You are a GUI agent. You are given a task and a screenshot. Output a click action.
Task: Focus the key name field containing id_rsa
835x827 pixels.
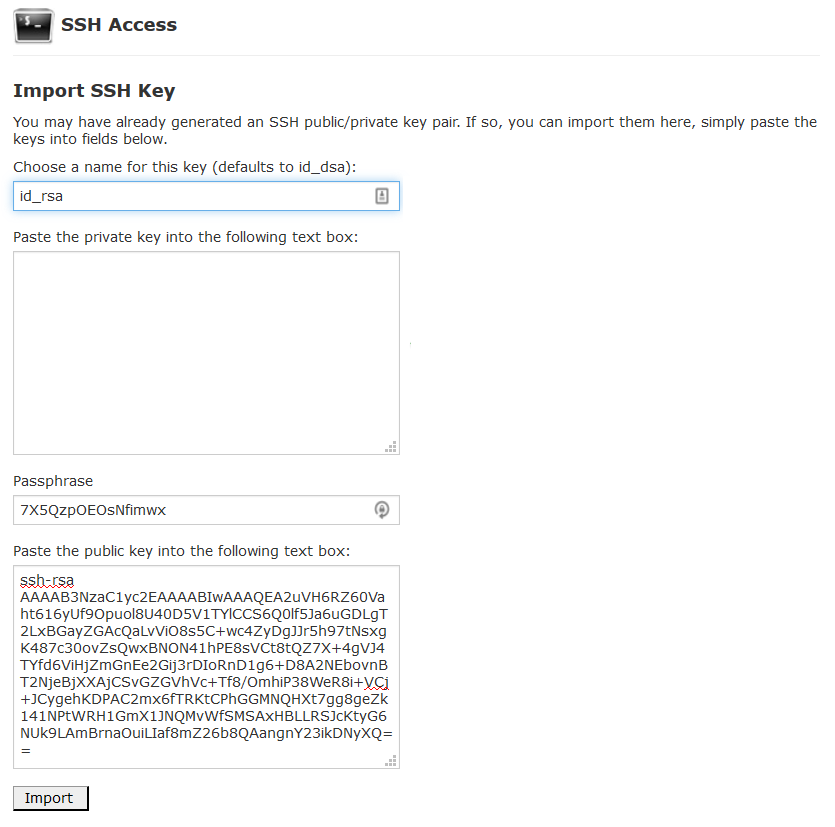point(206,196)
